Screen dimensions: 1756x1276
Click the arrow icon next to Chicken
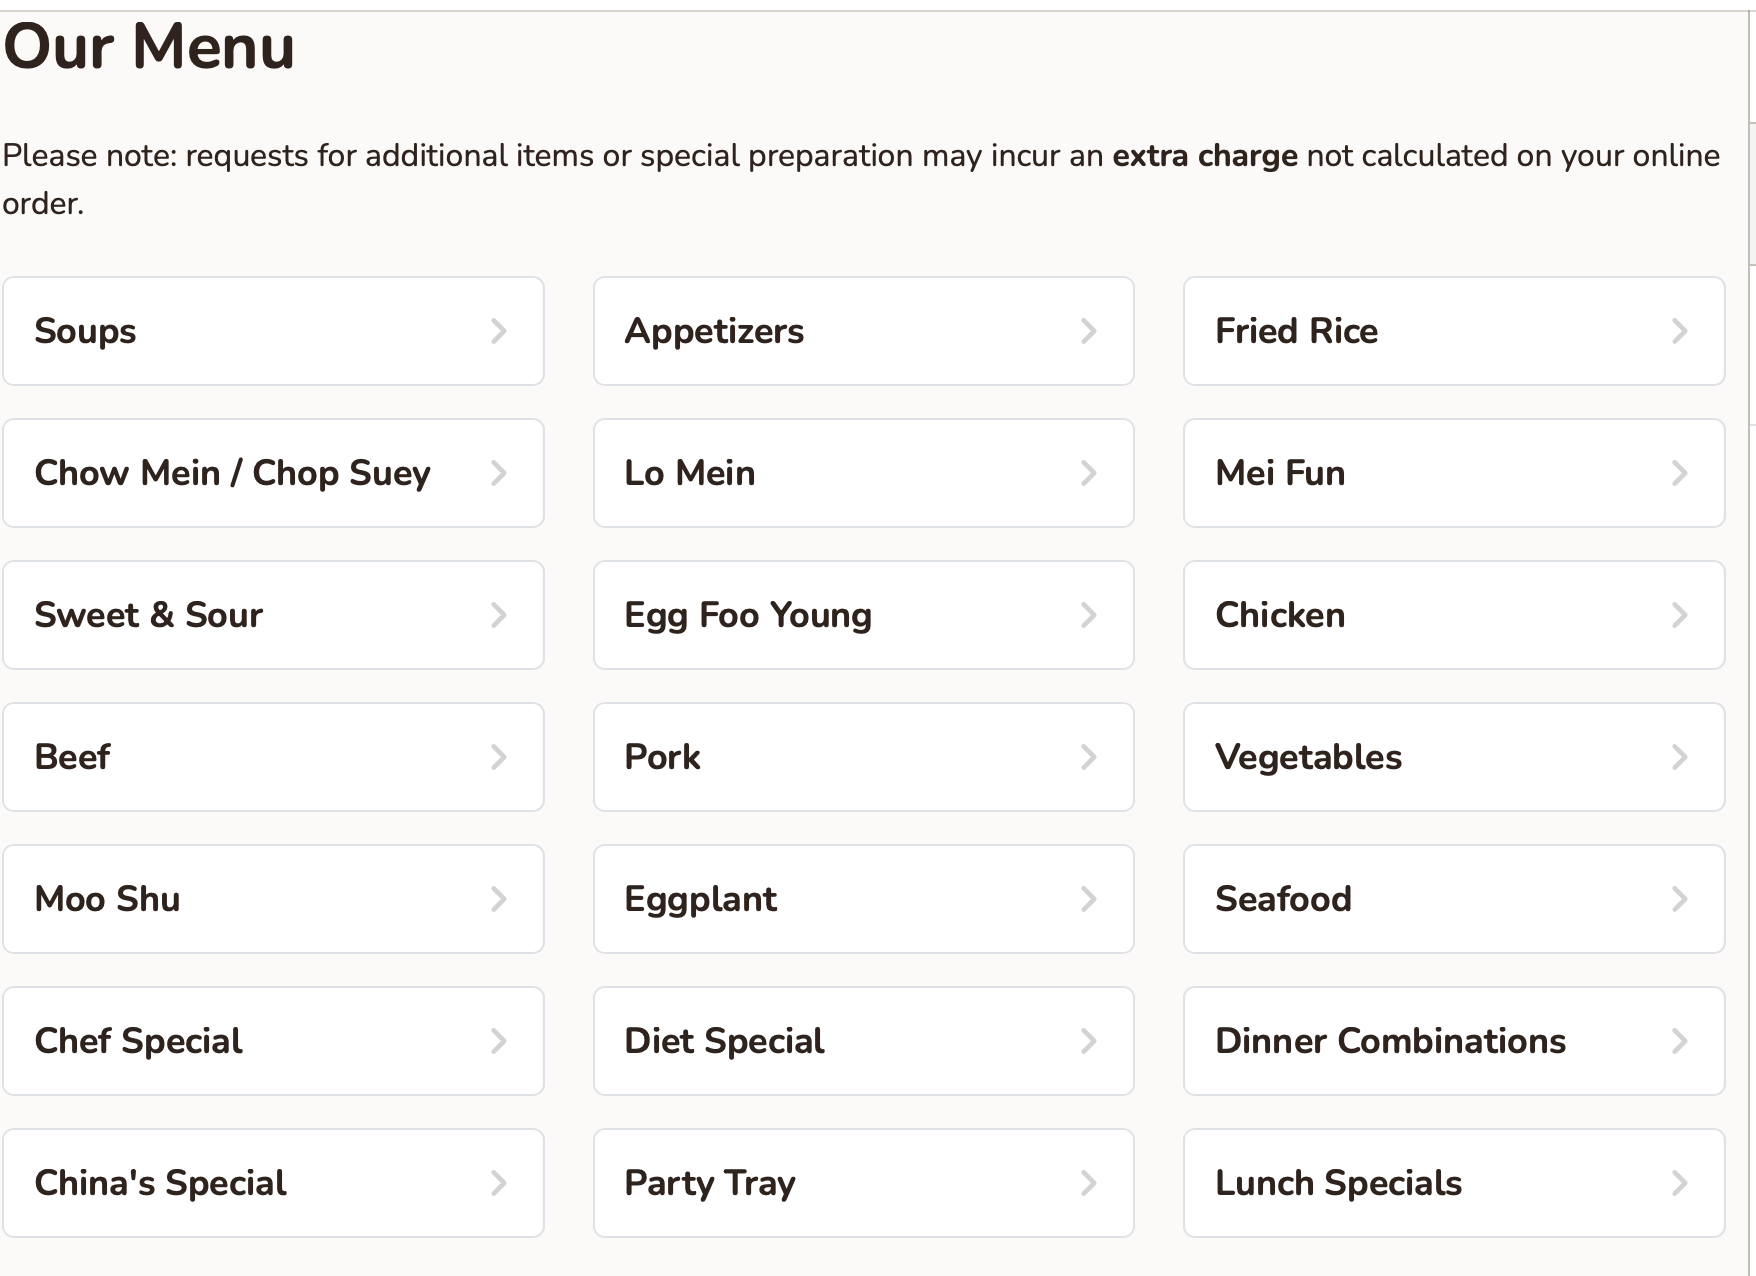(x=1680, y=615)
